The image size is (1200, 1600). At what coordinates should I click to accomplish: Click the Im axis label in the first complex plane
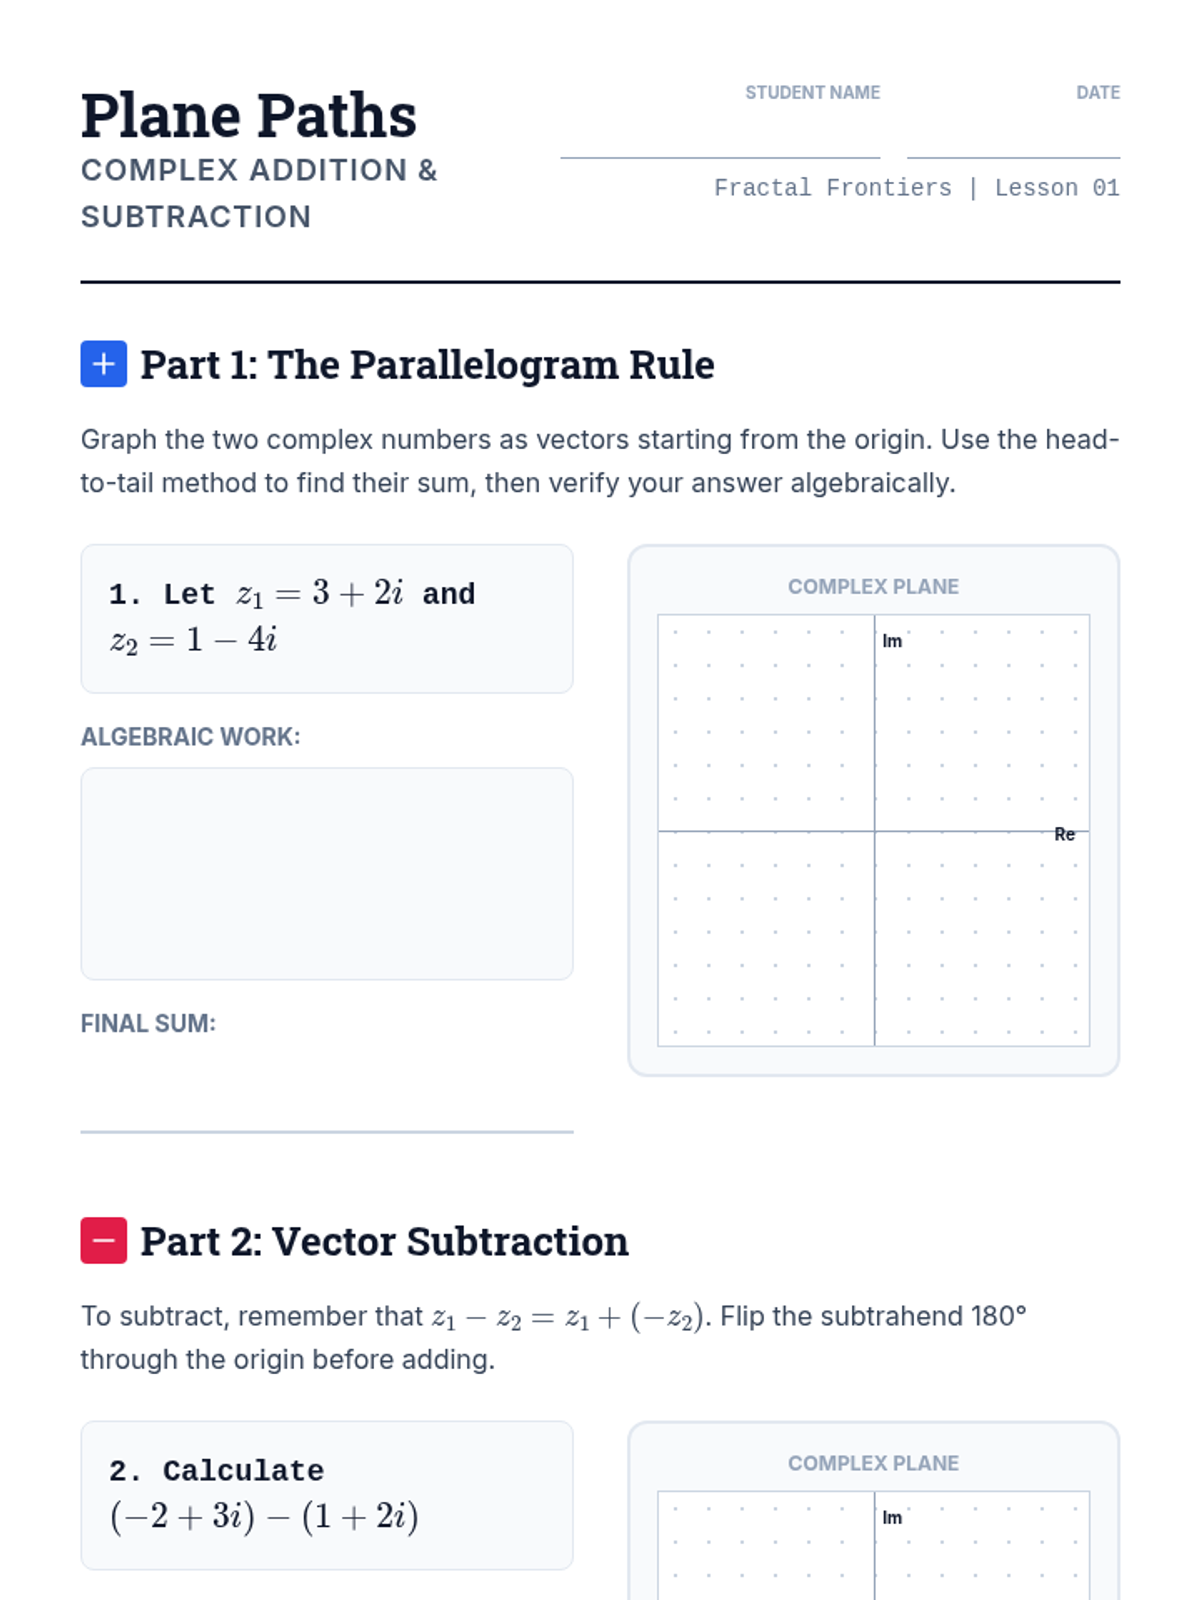(892, 641)
